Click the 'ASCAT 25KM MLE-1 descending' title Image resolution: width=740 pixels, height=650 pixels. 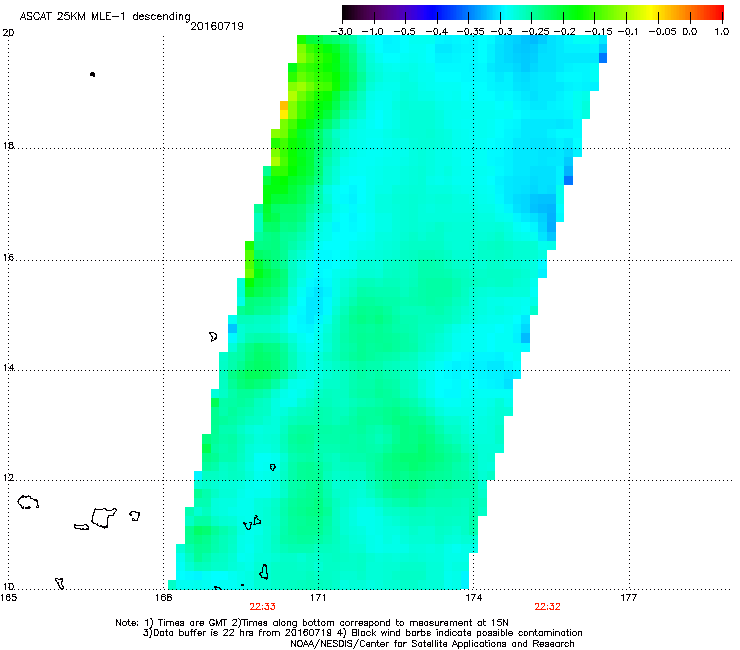105,17
